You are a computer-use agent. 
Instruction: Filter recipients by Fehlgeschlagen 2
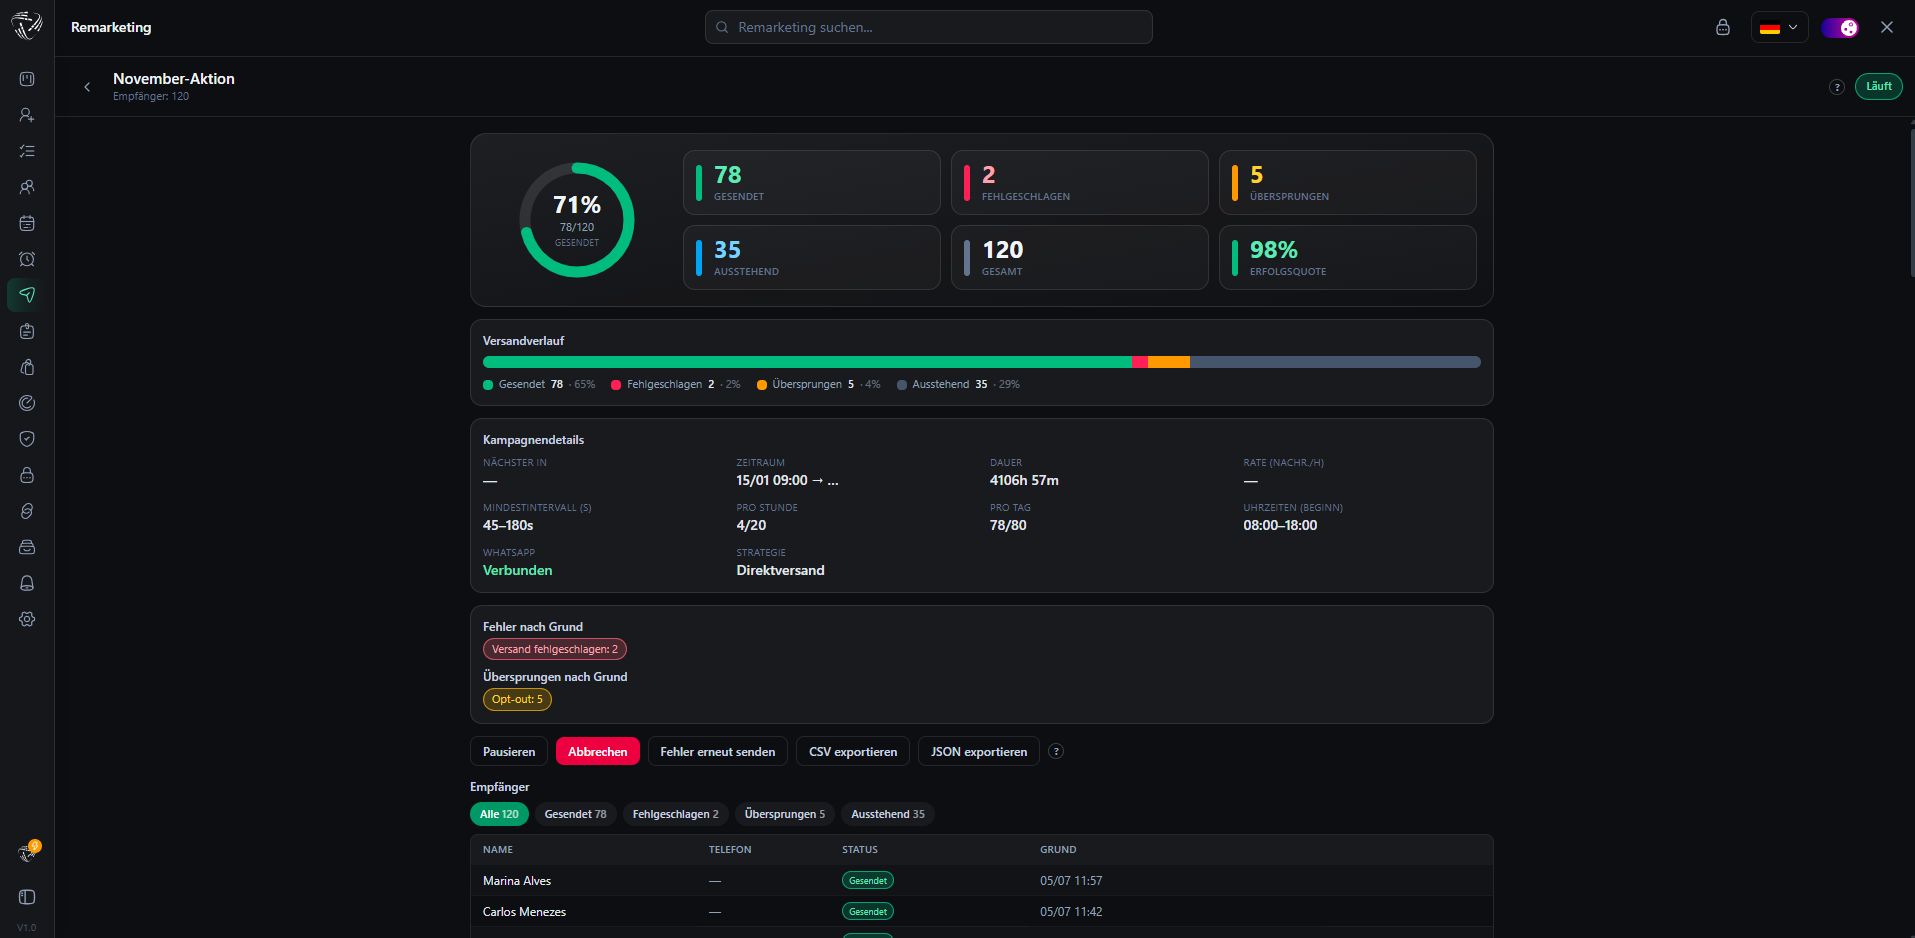[x=676, y=814]
